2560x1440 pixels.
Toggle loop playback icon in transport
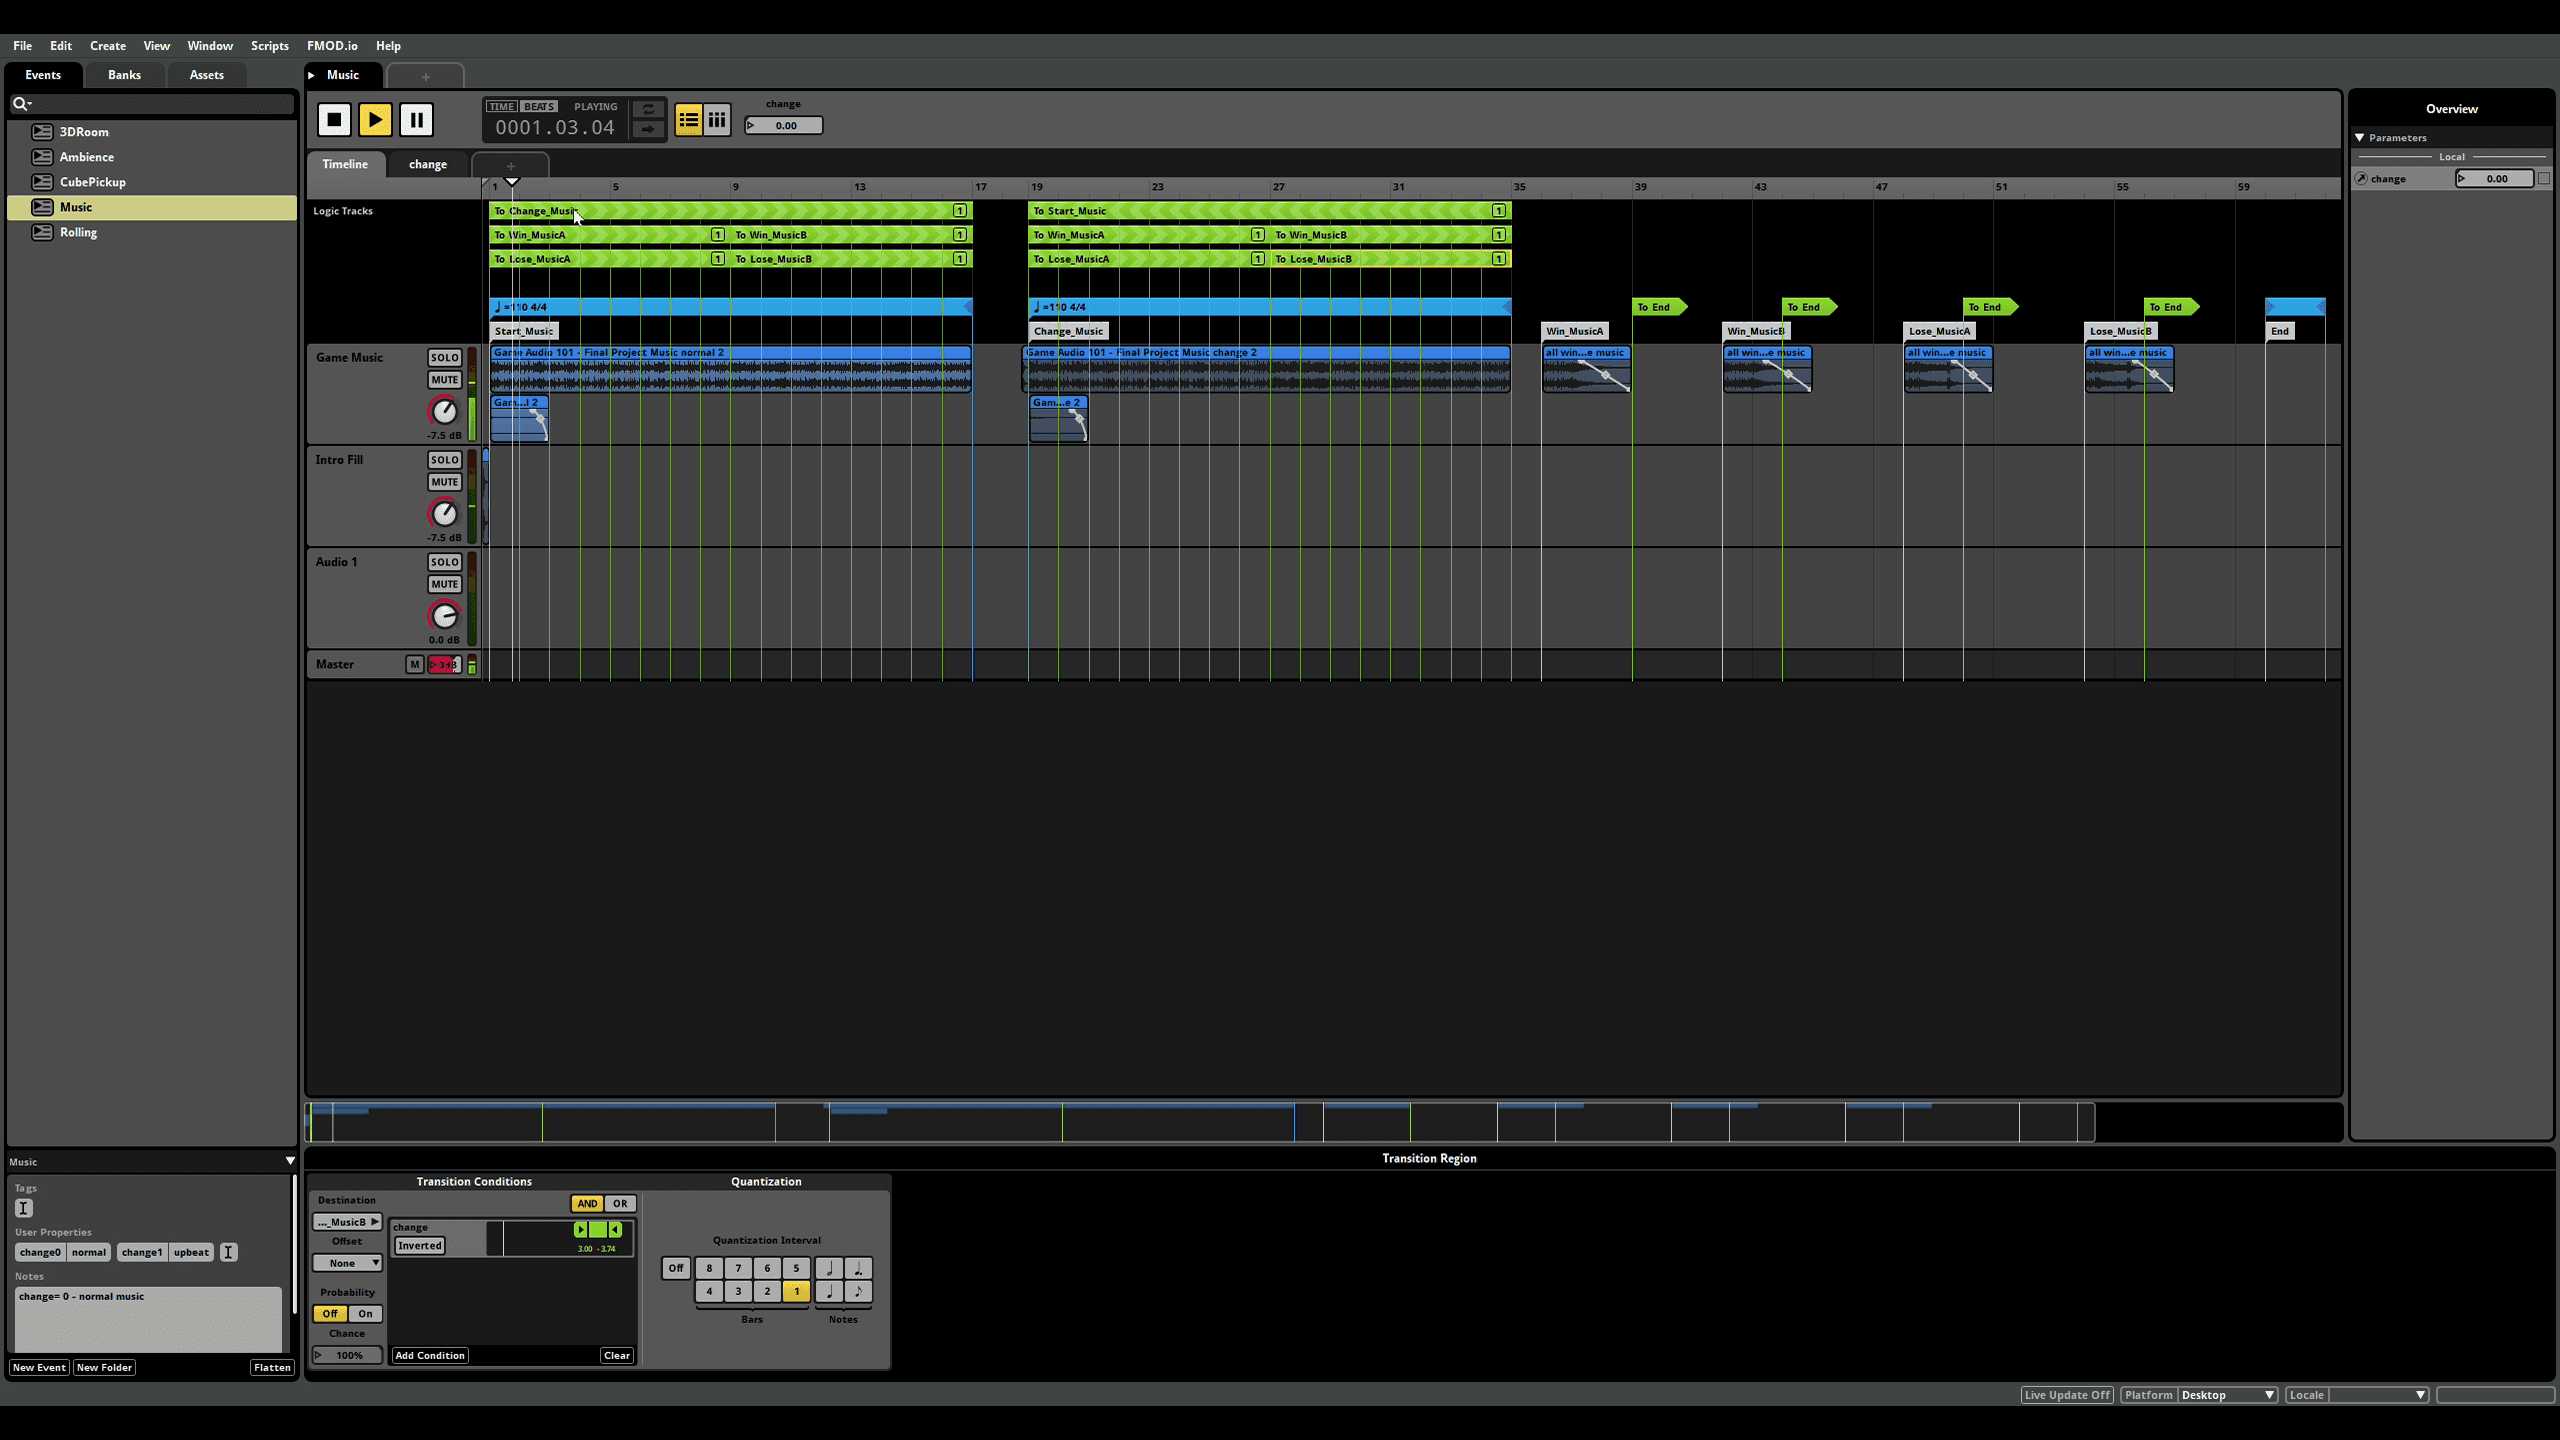point(648,109)
